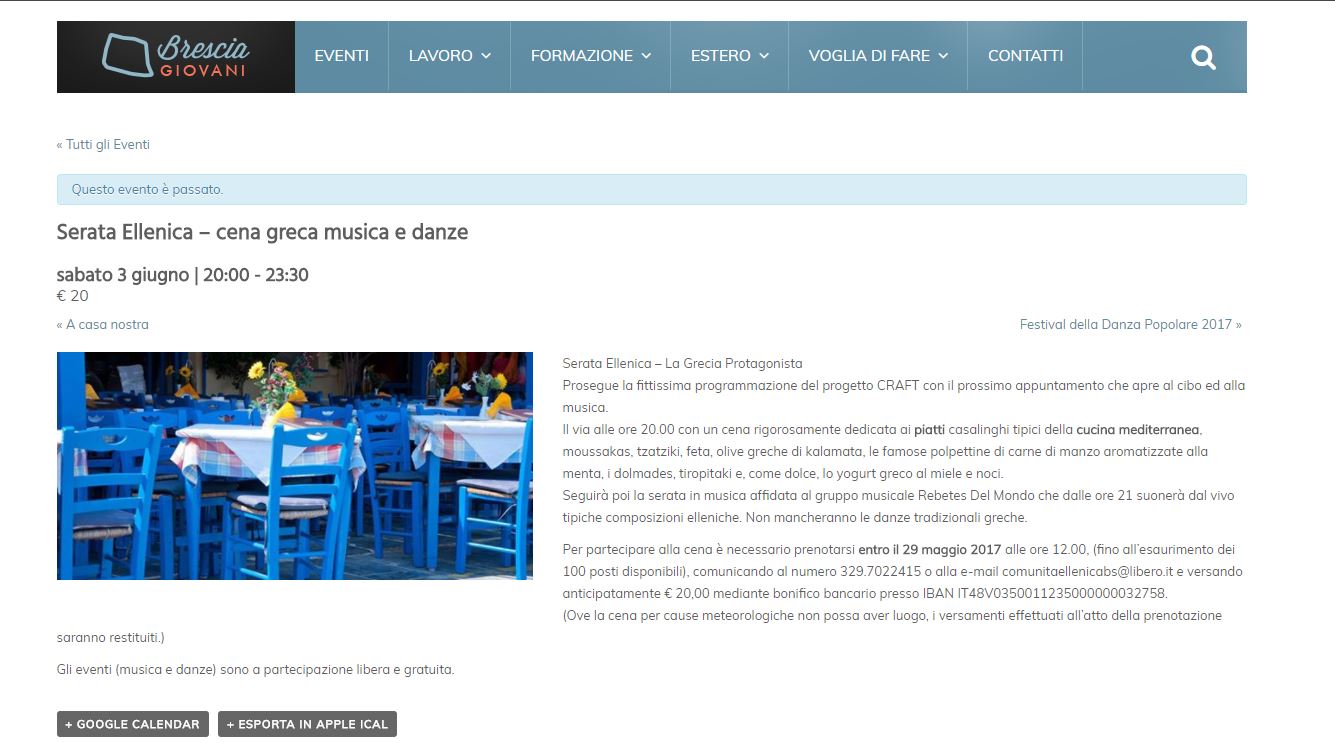Add event to Google Calendar

pos(133,724)
